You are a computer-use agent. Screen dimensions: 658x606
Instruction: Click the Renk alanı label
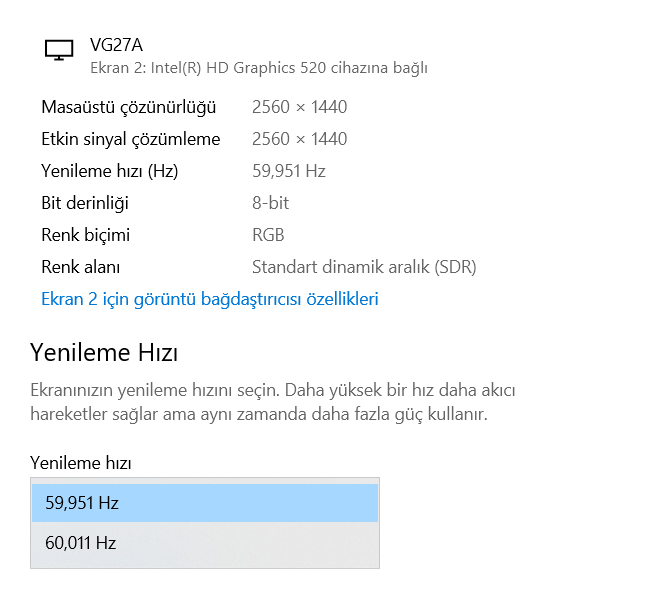coord(81,267)
